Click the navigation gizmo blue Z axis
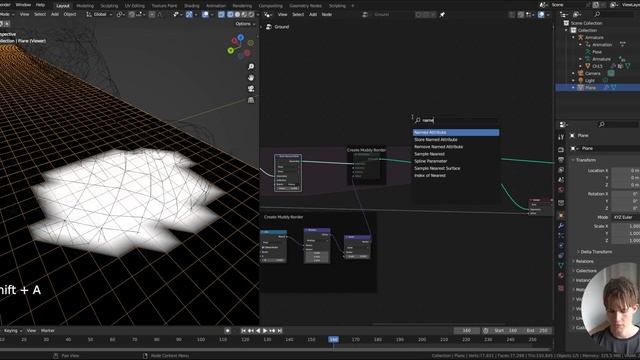 [x=241, y=38]
